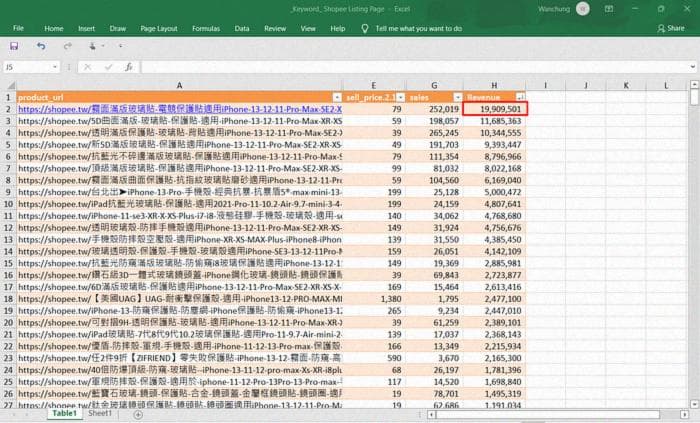Click the revenue cell 11,685,363

(494, 121)
